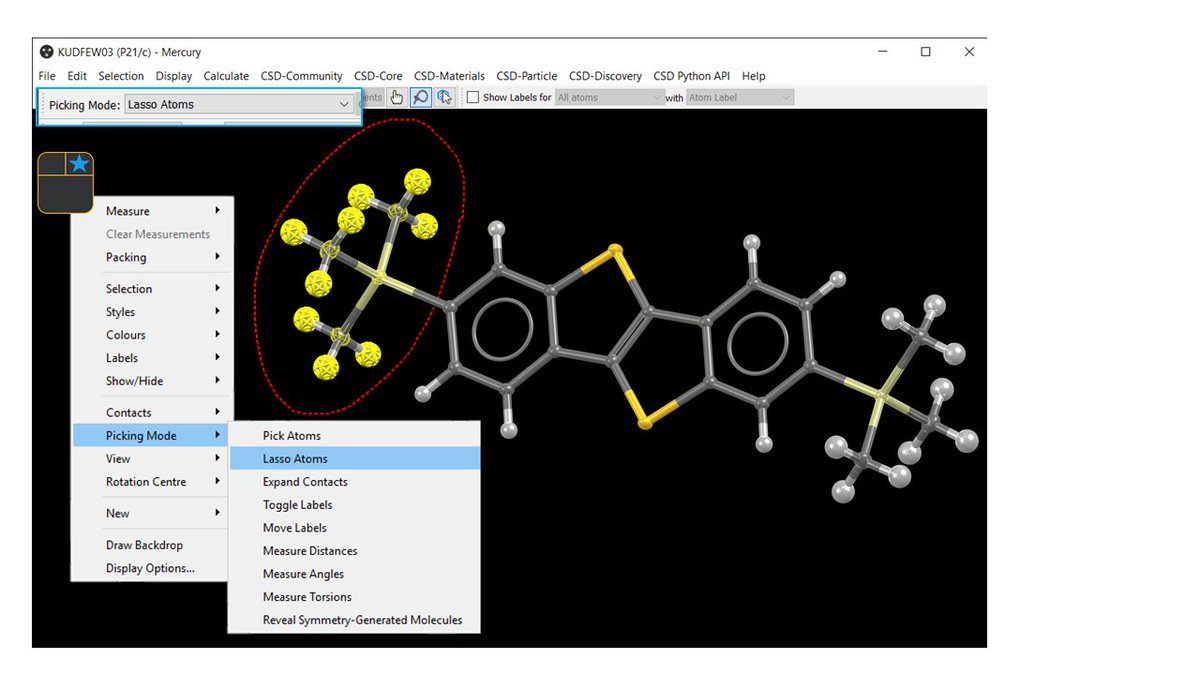This screenshot has width=1200, height=675.
Task: Tick the Show Labels for checkbox
Action: [474, 97]
